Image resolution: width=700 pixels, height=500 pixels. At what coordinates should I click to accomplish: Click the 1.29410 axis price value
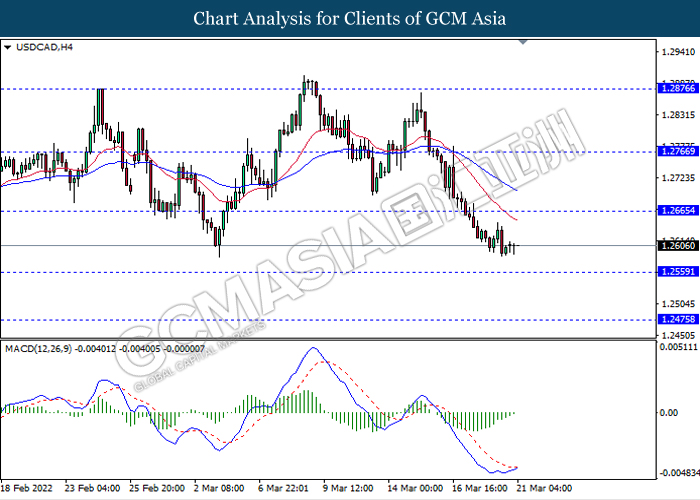click(678, 52)
